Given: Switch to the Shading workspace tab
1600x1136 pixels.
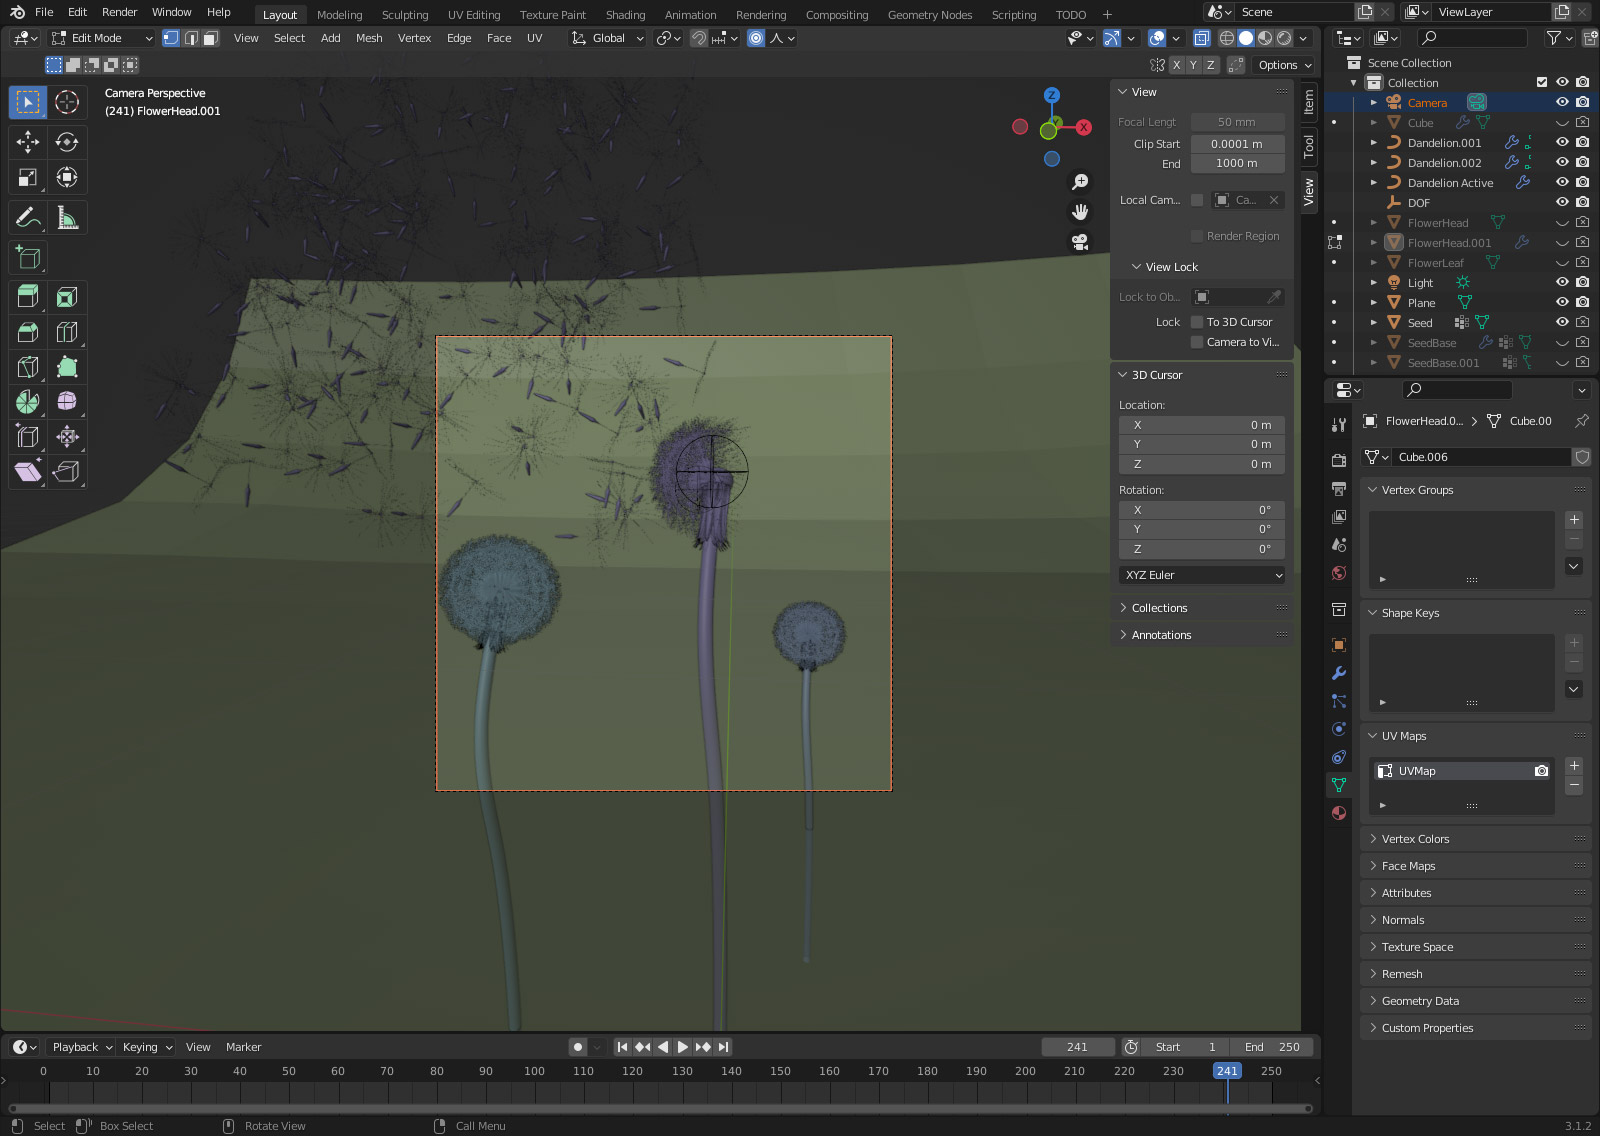Looking at the screenshot, I should 625,15.
